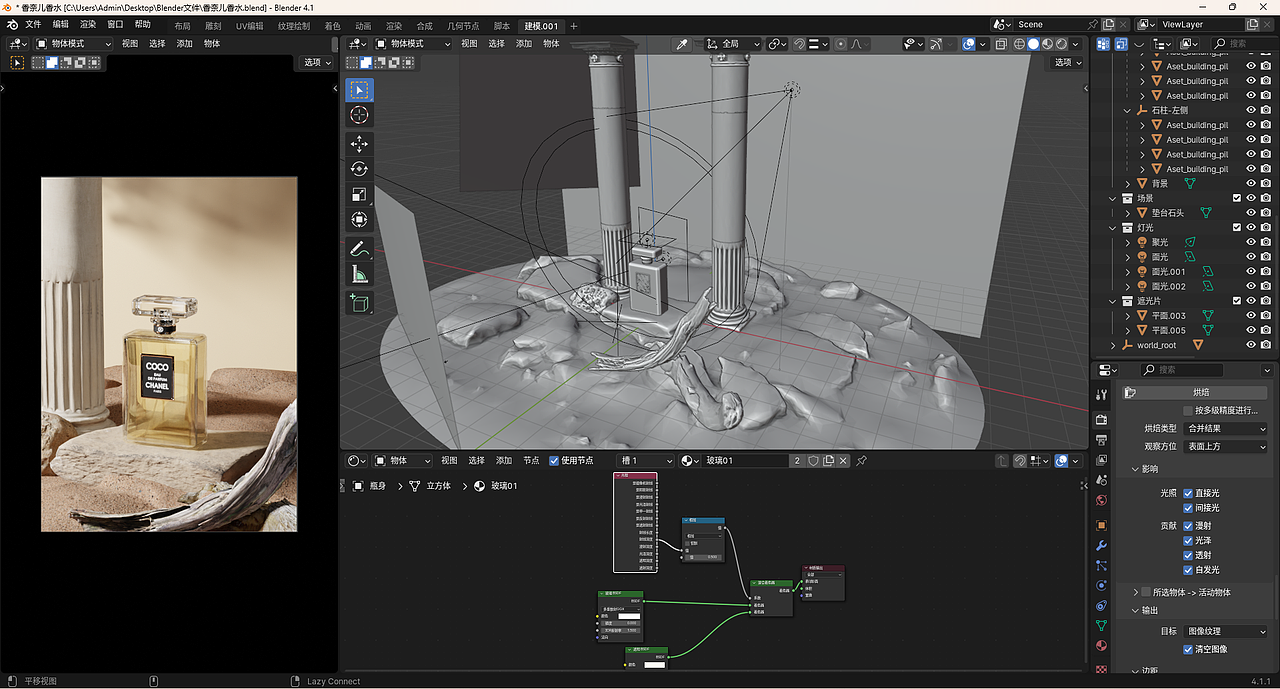Select the Measure tool

(x=359, y=274)
